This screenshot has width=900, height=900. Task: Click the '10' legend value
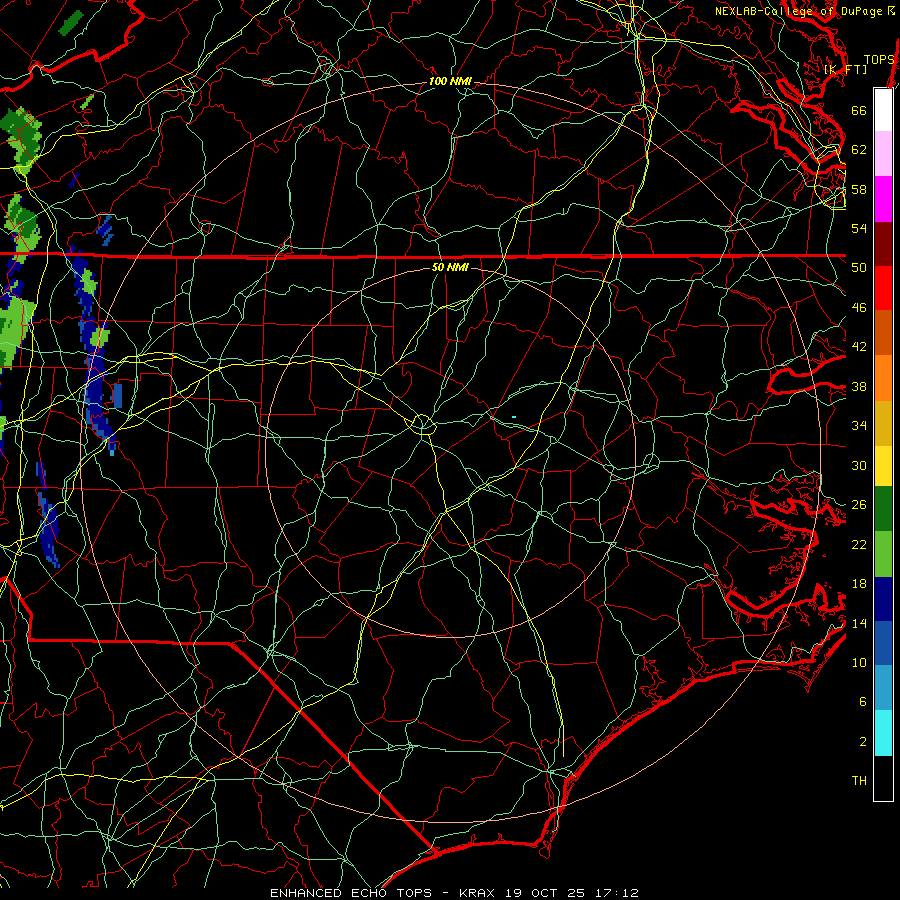pyautogui.click(x=859, y=663)
